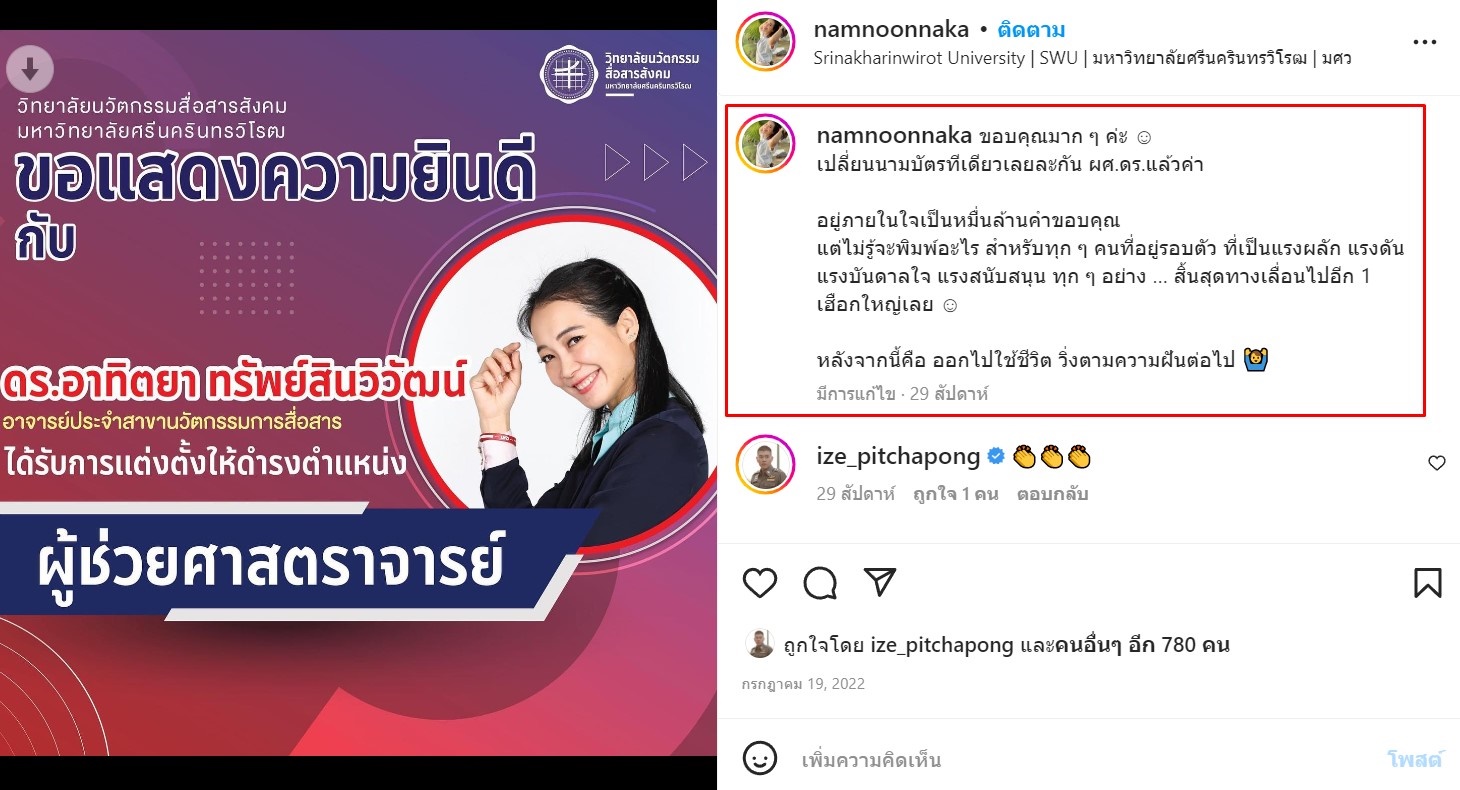Click the verified badge beside ize_pitchapong
The image size is (1460, 790).
pyautogui.click(x=996, y=457)
